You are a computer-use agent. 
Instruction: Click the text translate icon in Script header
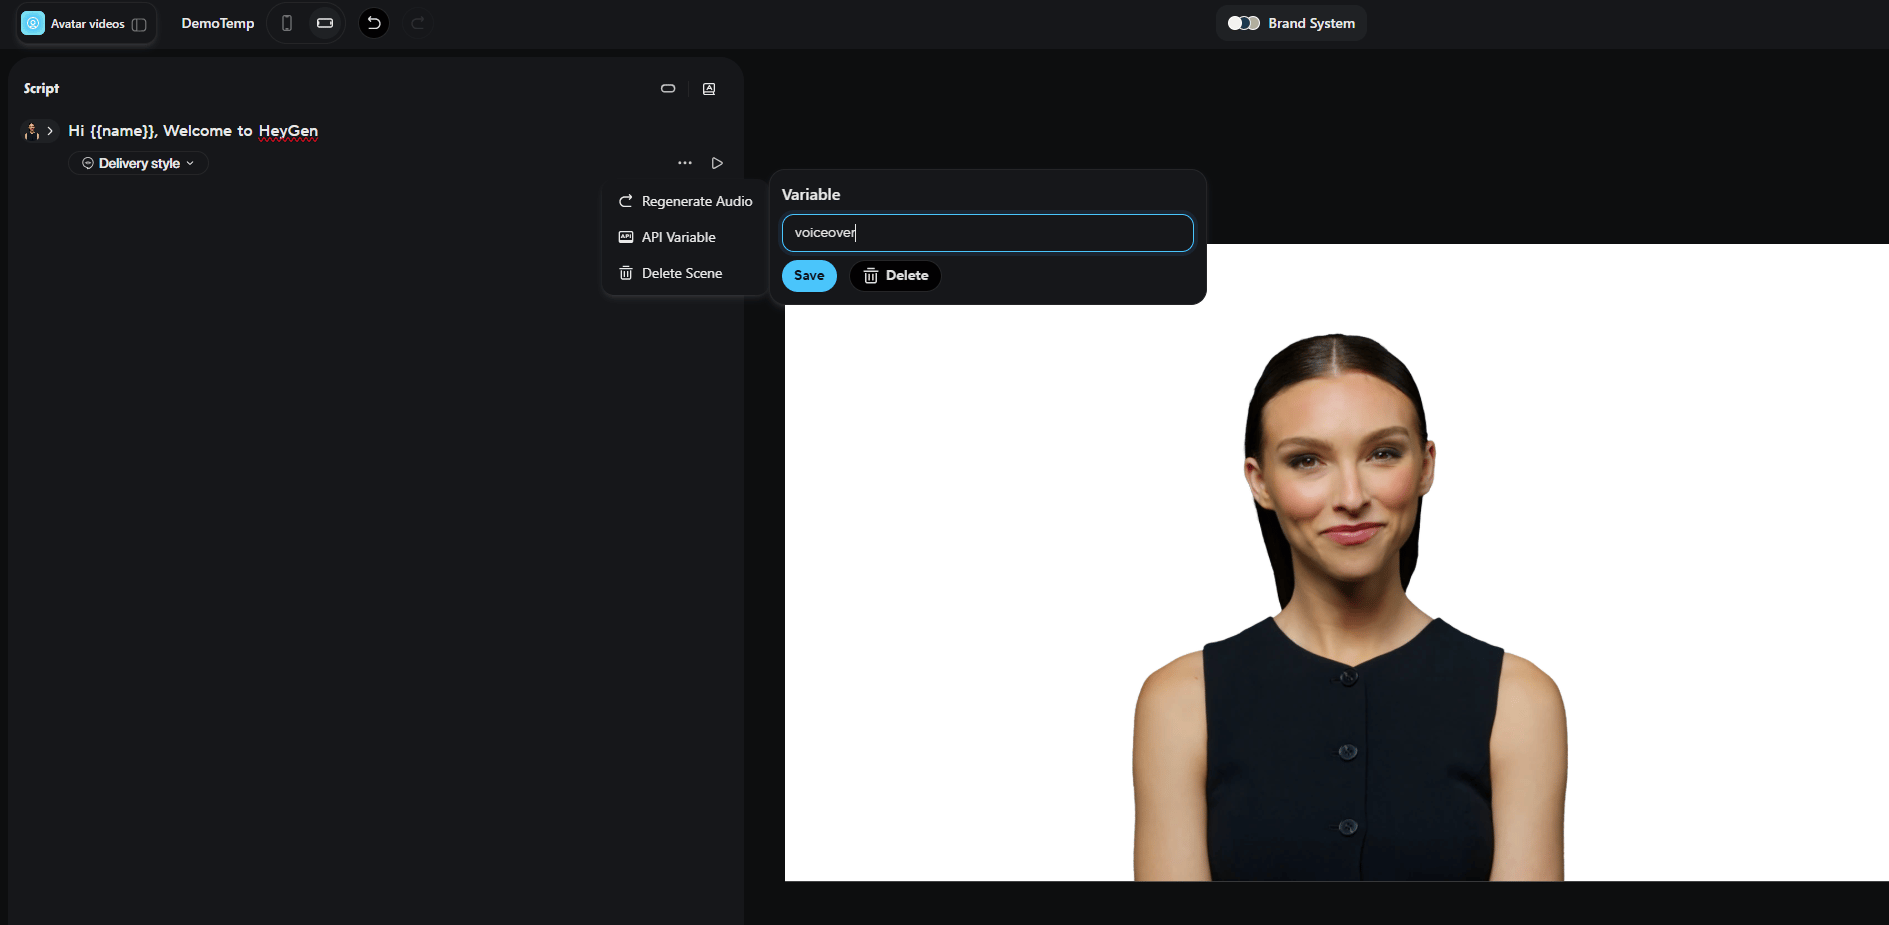[709, 89]
